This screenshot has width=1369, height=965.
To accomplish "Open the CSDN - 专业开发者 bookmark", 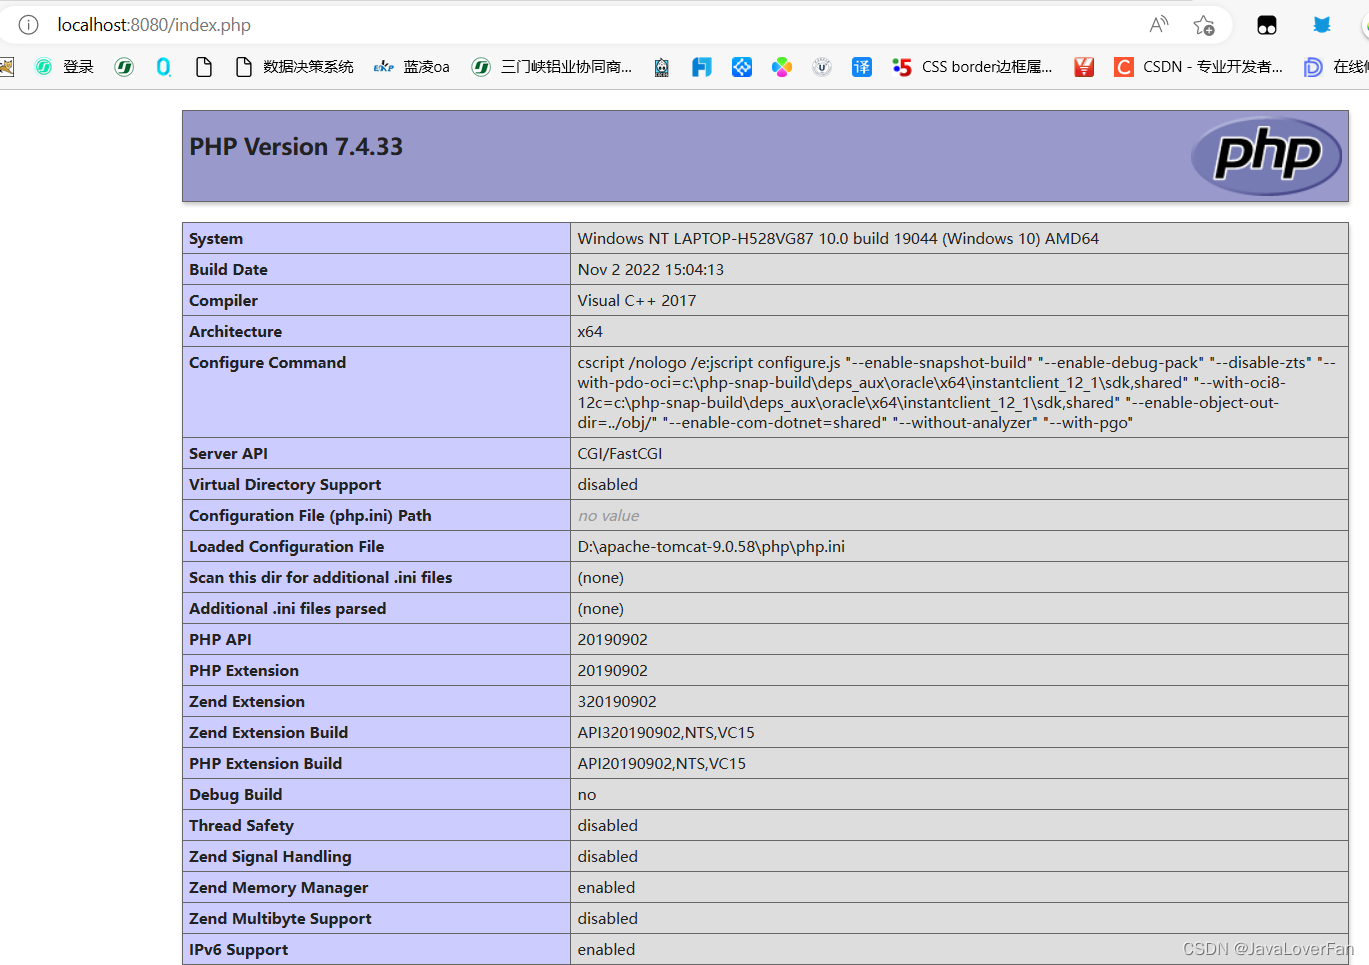I will [1198, 67].
